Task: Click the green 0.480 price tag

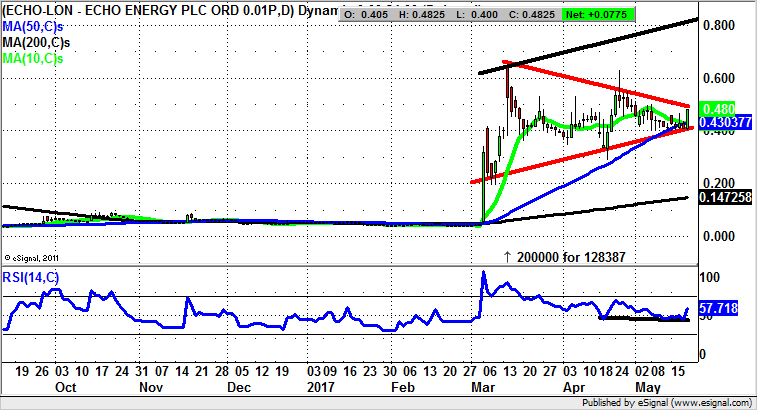Action: 717,109
